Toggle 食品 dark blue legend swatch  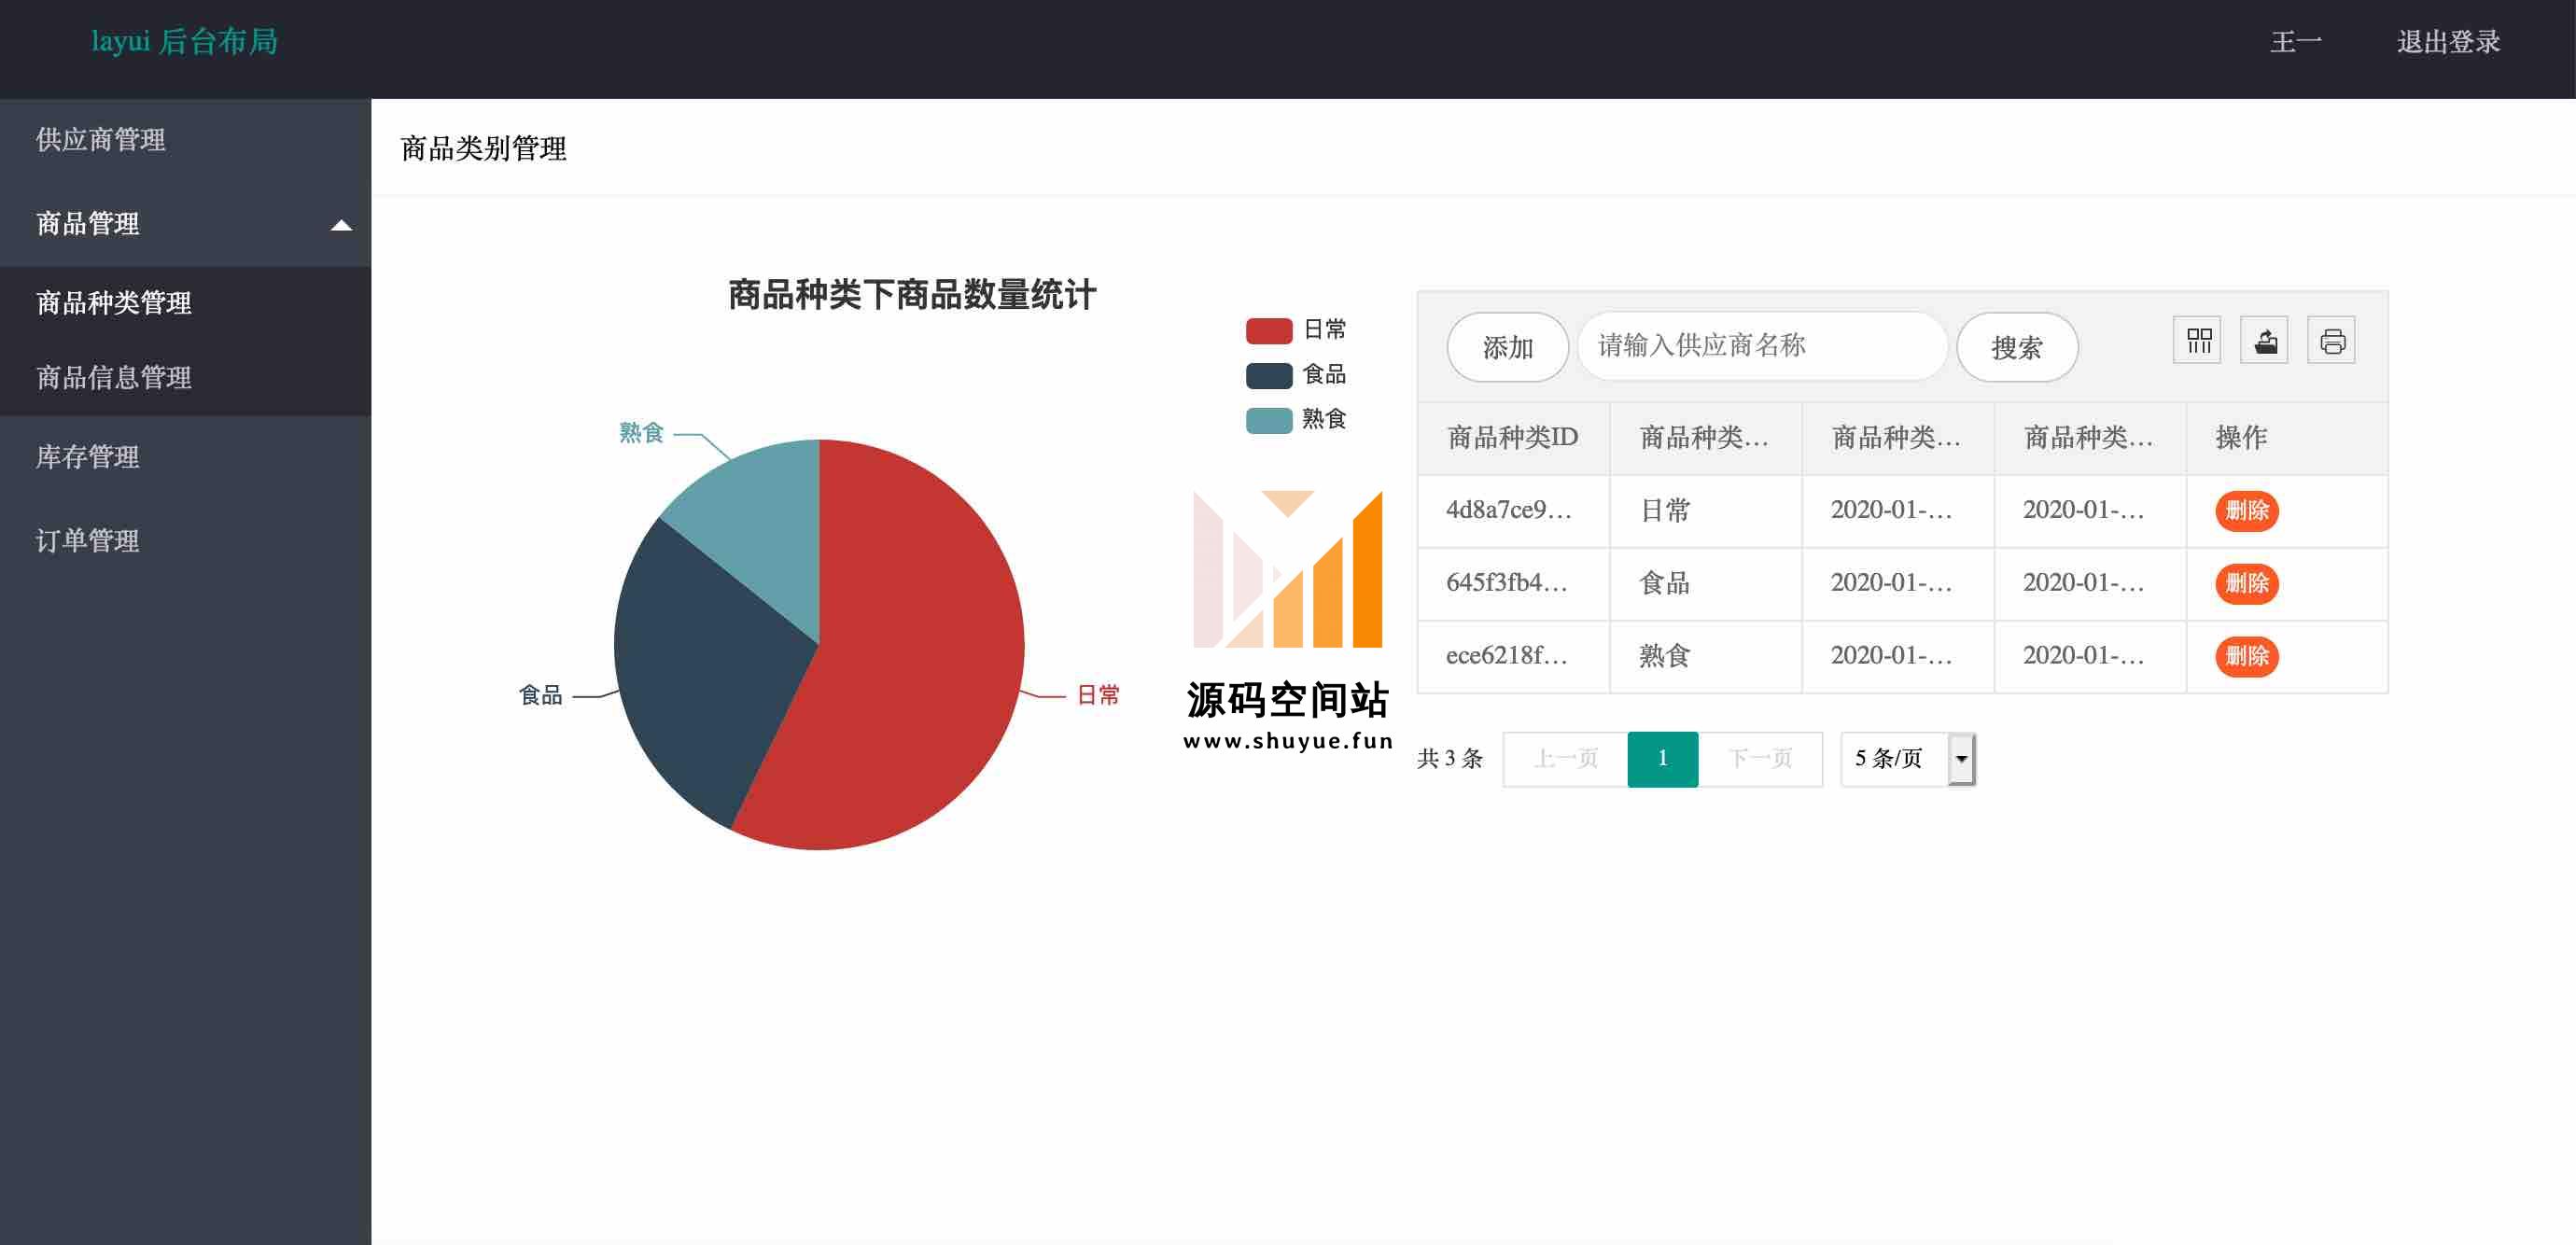[1269, 375]
